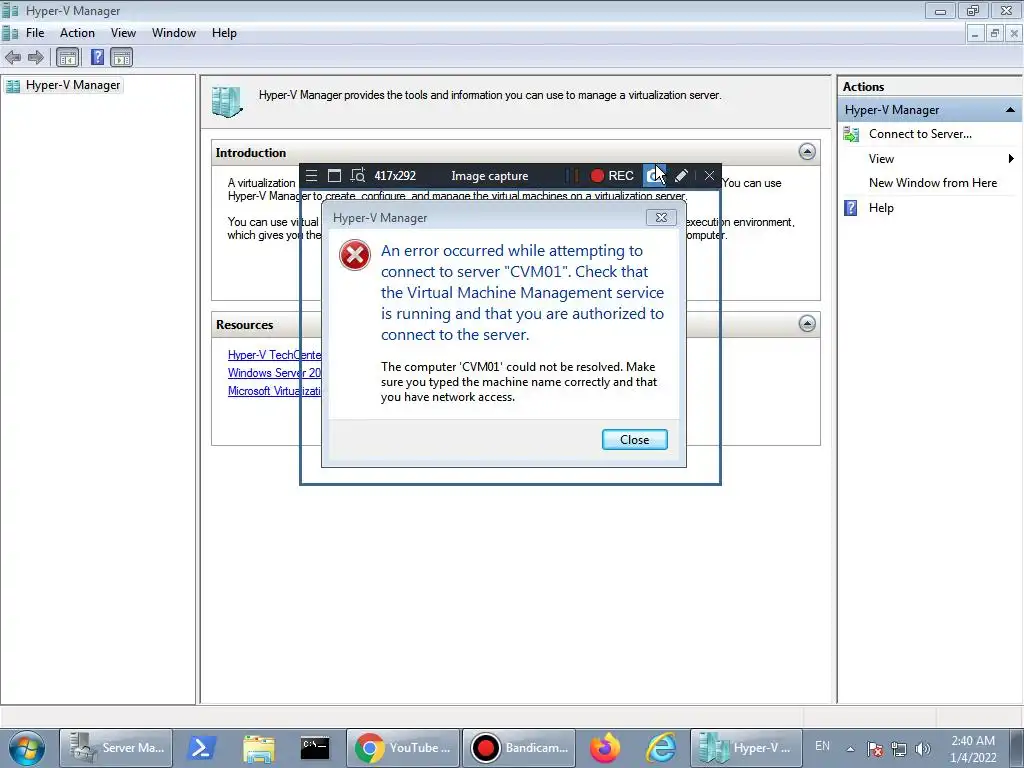Image resolution: width=1024 pixels, height=768 pixels.
Task: Close the Hyper-V Manager error dialog
Action: tap(634, 440)
